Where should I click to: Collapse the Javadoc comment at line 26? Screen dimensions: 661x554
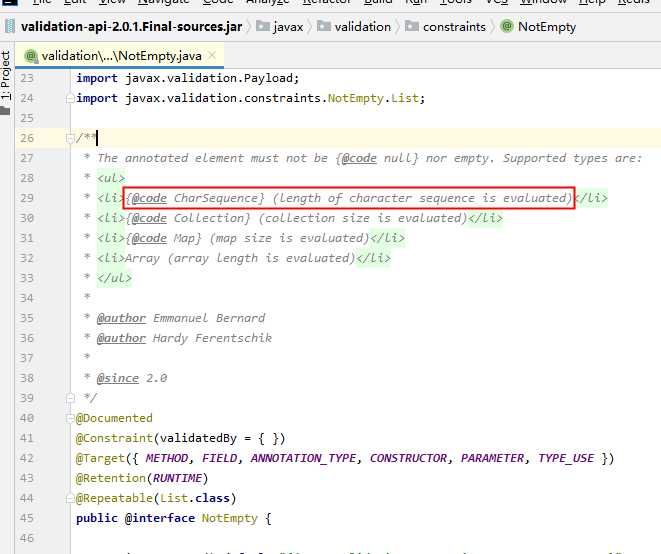click(x=70, y=138)
